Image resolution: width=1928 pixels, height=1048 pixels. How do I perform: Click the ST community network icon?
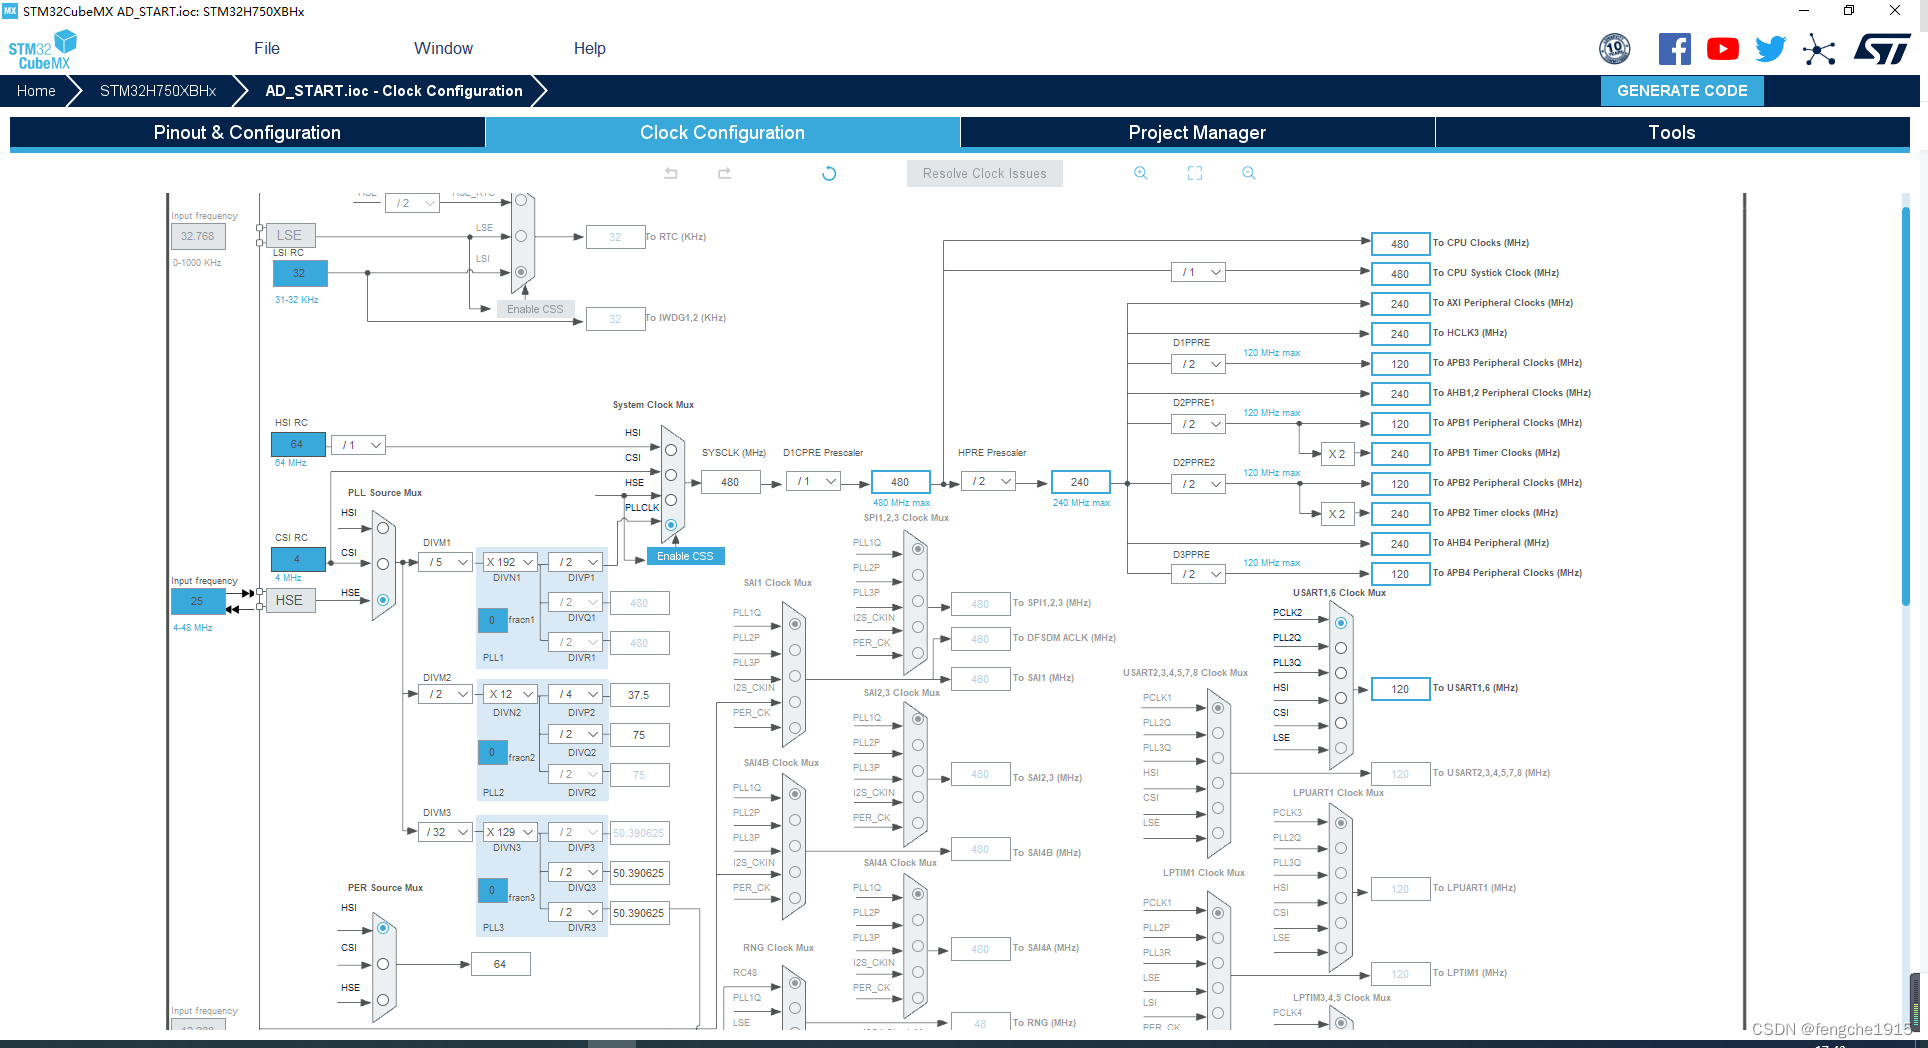coord(1819,49)
